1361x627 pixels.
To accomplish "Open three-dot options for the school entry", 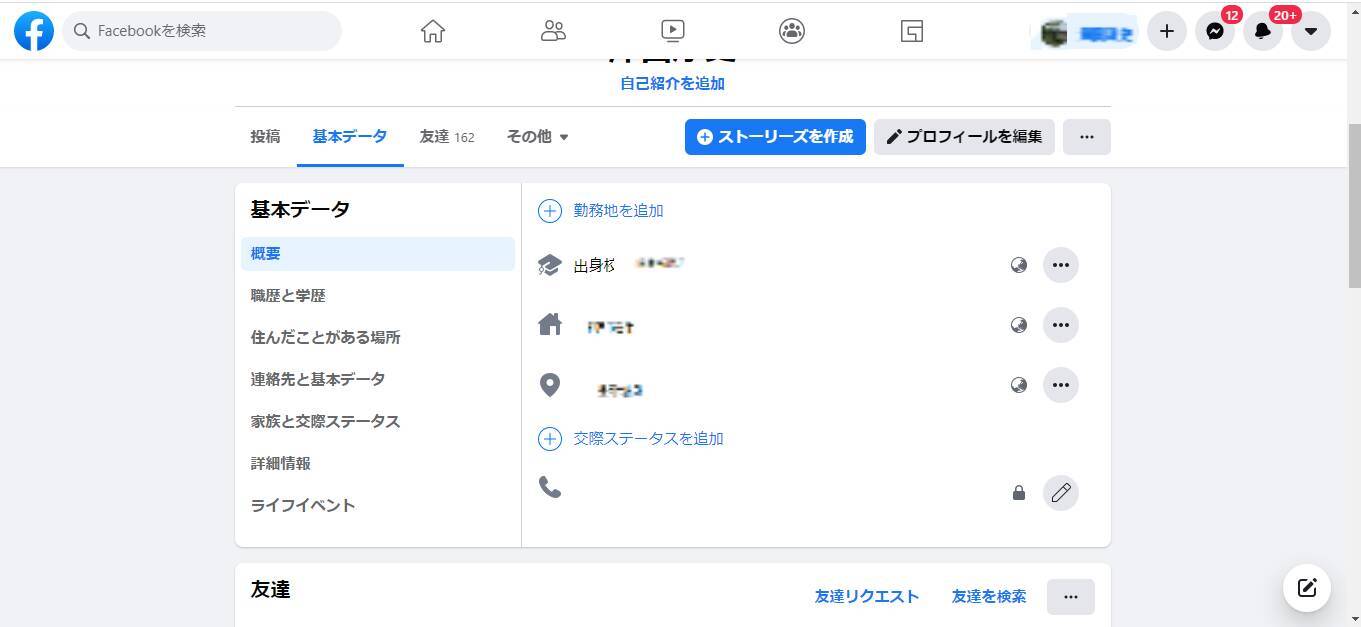I will coord(1060,265).
